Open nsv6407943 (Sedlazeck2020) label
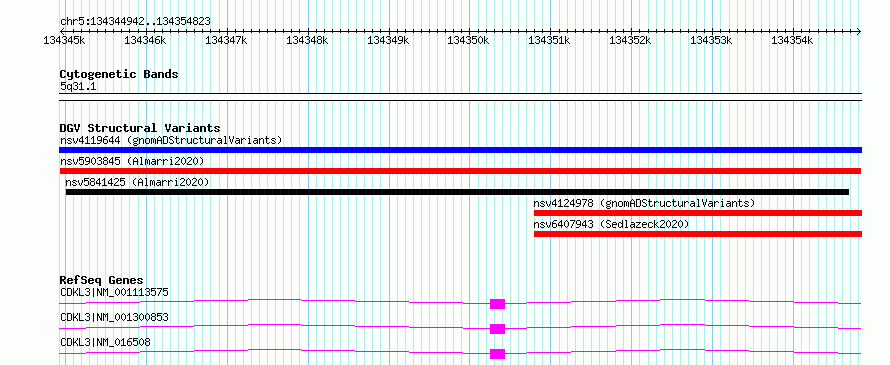Screen dimensions: 890x365 [611, 224]
